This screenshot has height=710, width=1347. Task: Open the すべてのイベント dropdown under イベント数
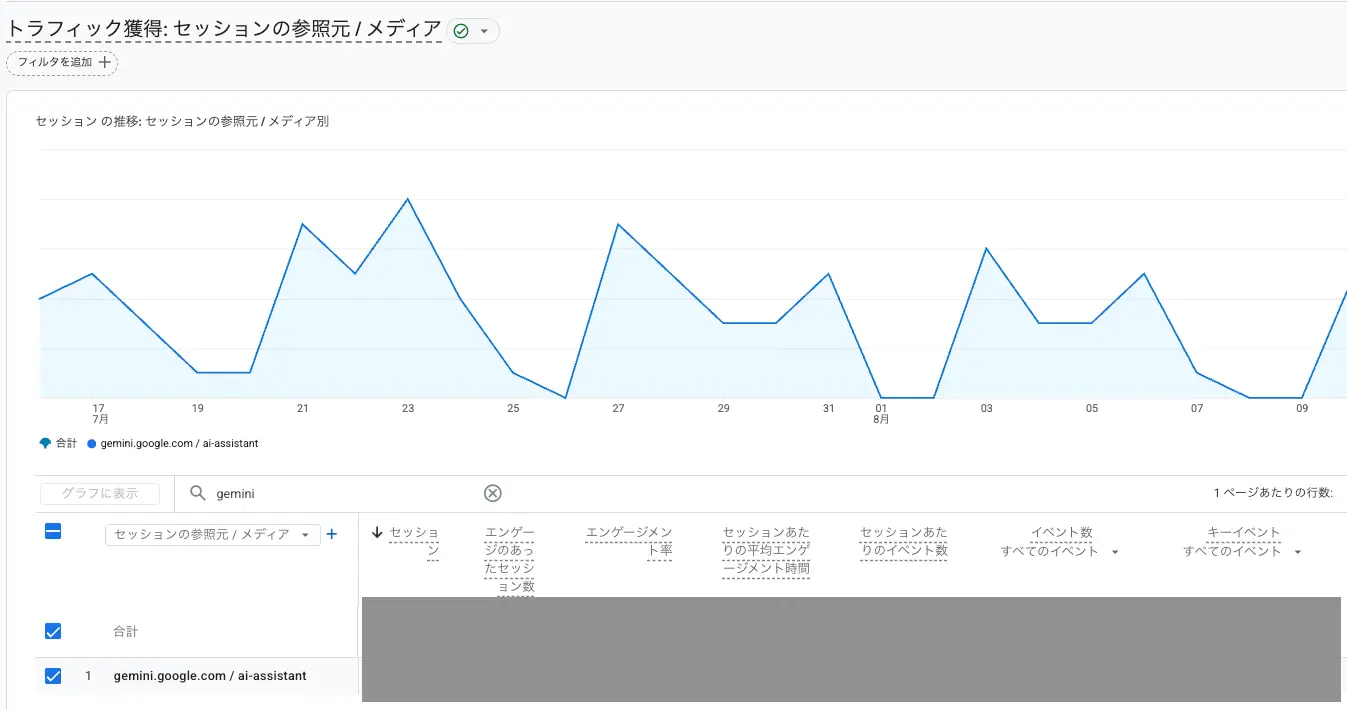tap(1060, 551)
